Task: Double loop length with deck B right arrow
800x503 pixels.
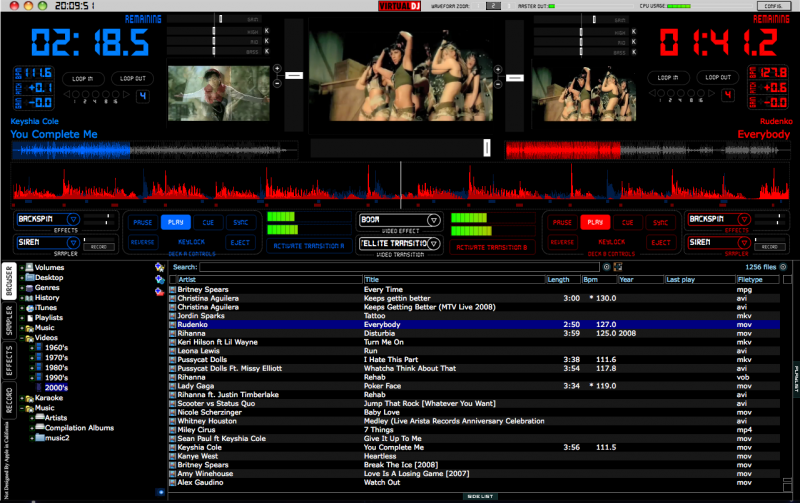Action: pos(712,93)
